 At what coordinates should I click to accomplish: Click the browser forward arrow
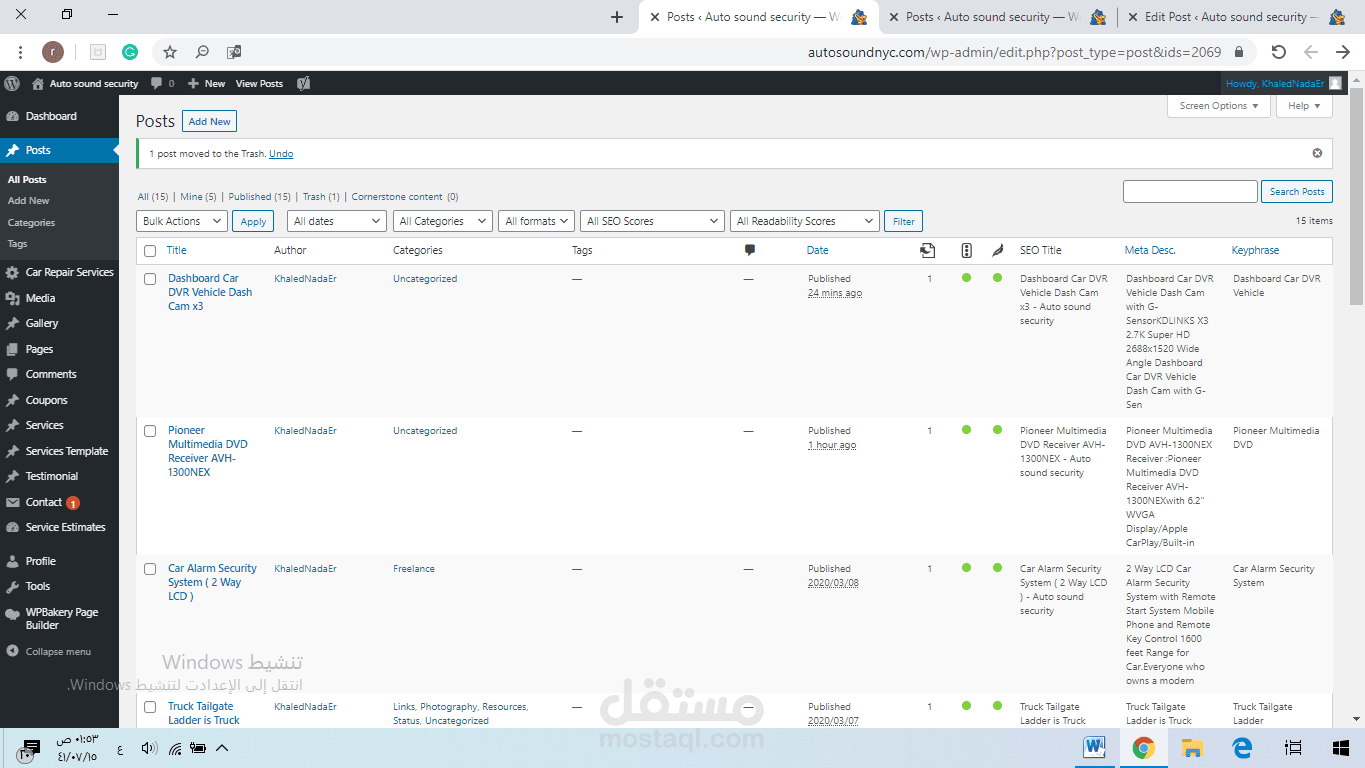click(1342, 52)
